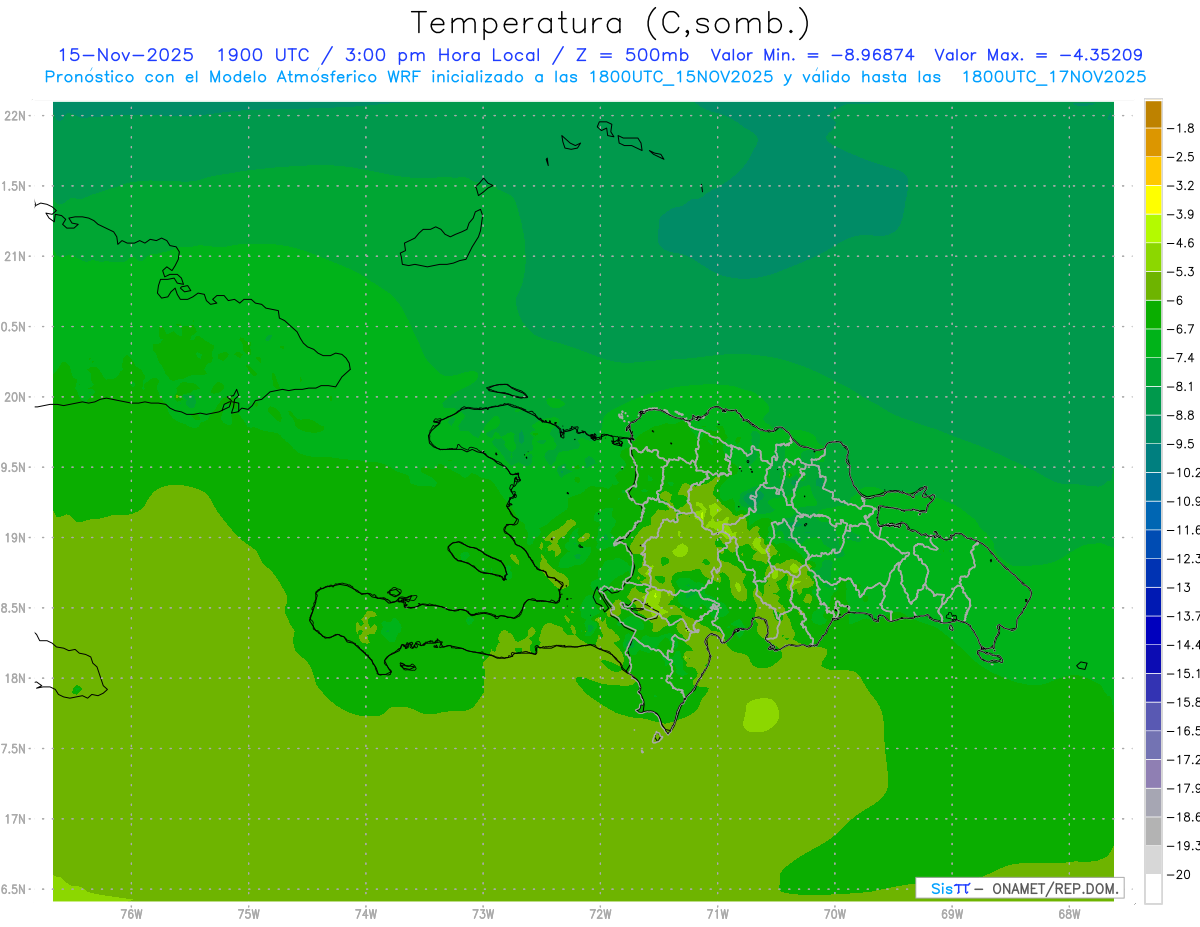Click the "20N" latitude axis label

coord(16,397)
